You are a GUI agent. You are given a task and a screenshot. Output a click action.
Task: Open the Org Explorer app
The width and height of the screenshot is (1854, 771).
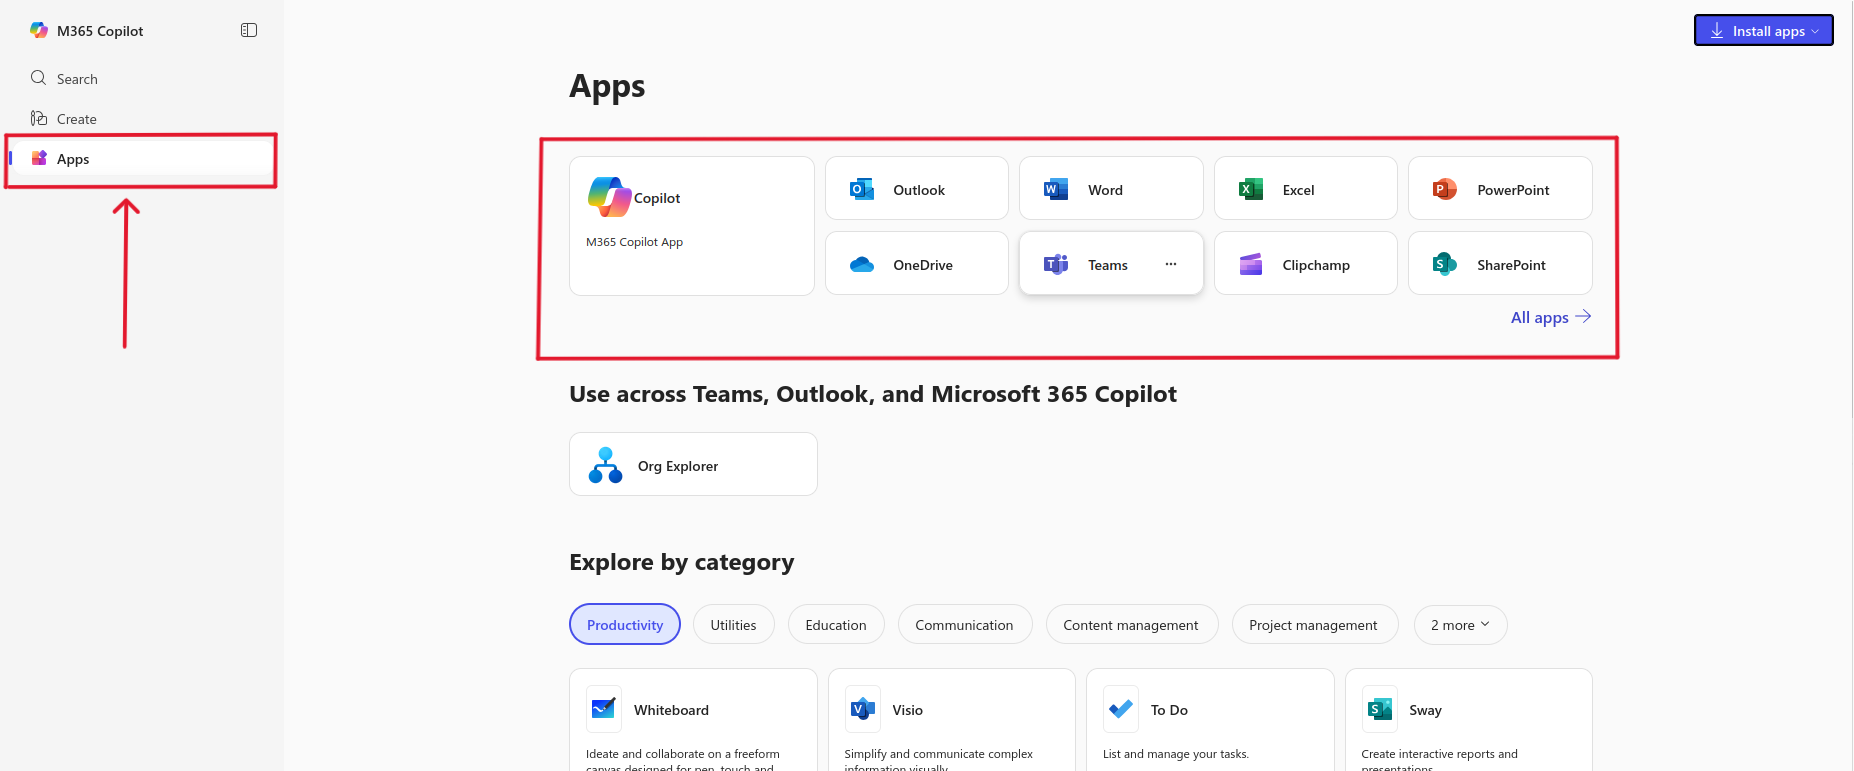pyautogui.click(x=692, y=465)
